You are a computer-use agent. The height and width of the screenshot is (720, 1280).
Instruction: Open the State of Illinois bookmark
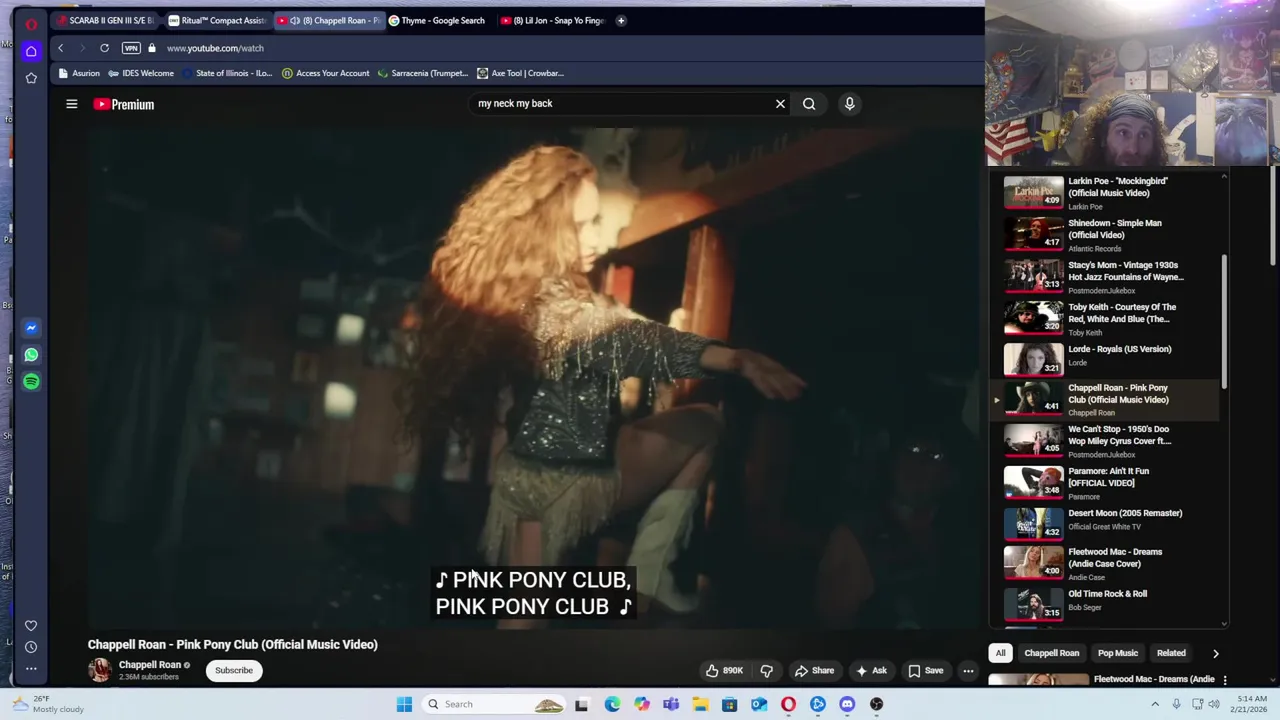pyautogui.click(x=227, y=73)
